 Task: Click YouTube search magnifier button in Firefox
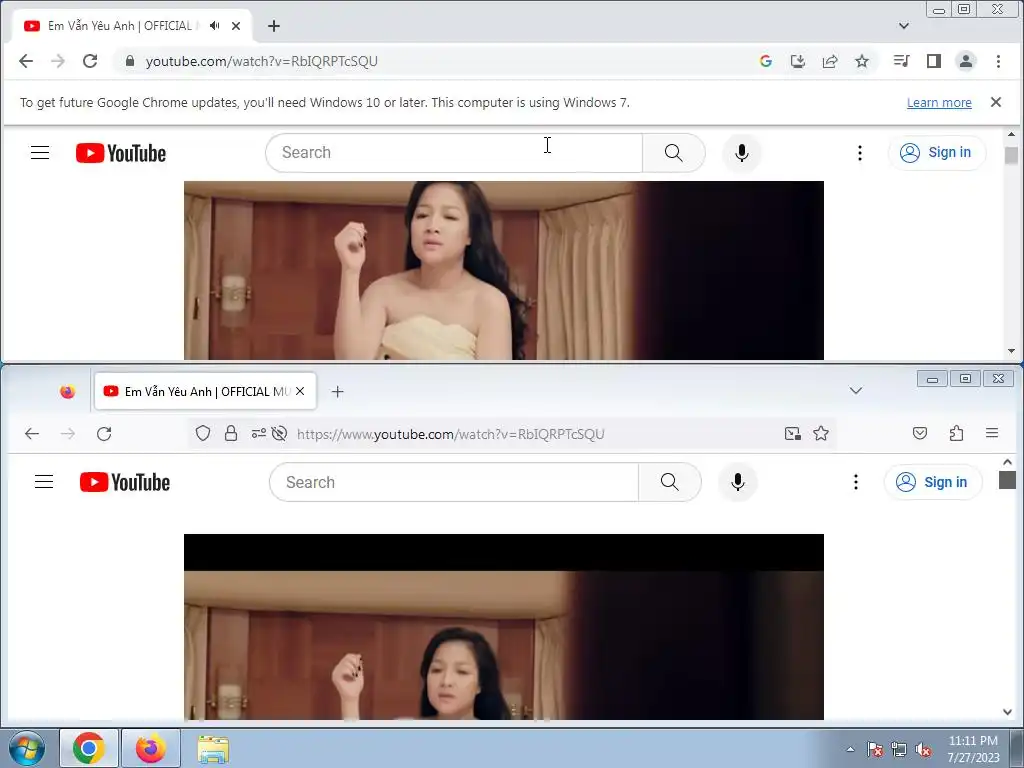point(669,482)
